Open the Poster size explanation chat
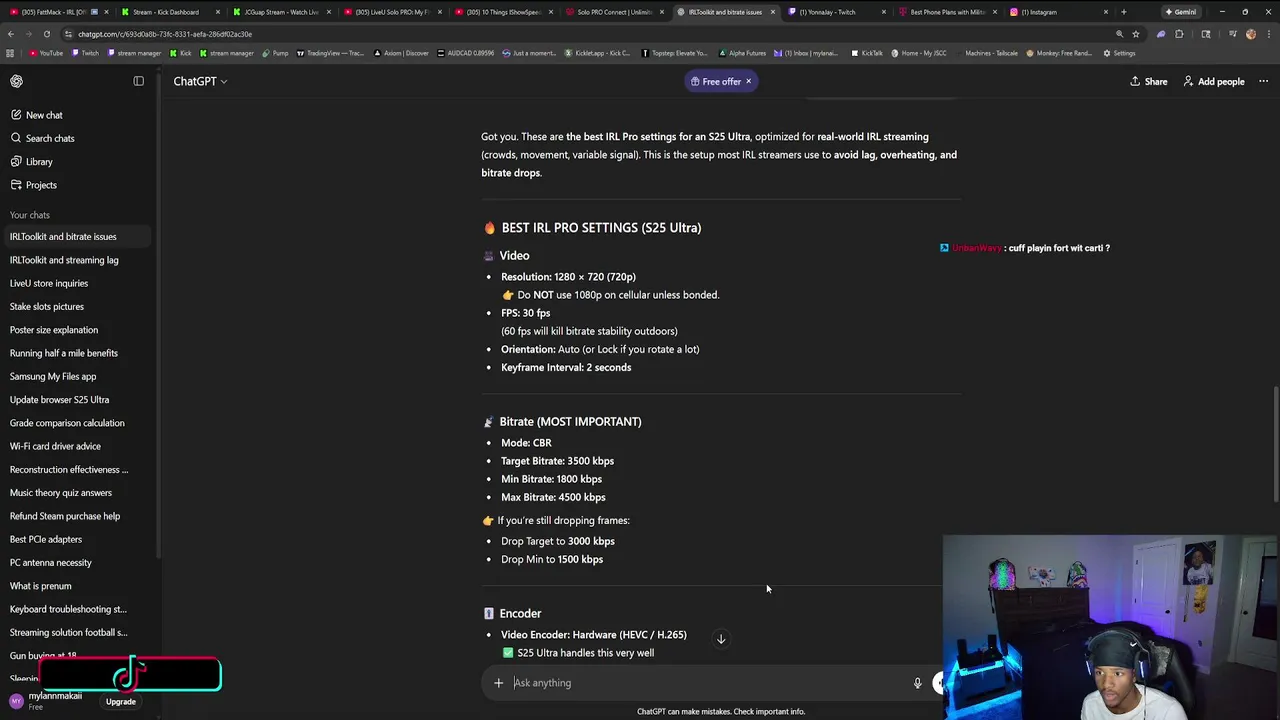 click(x=78, y=330)
